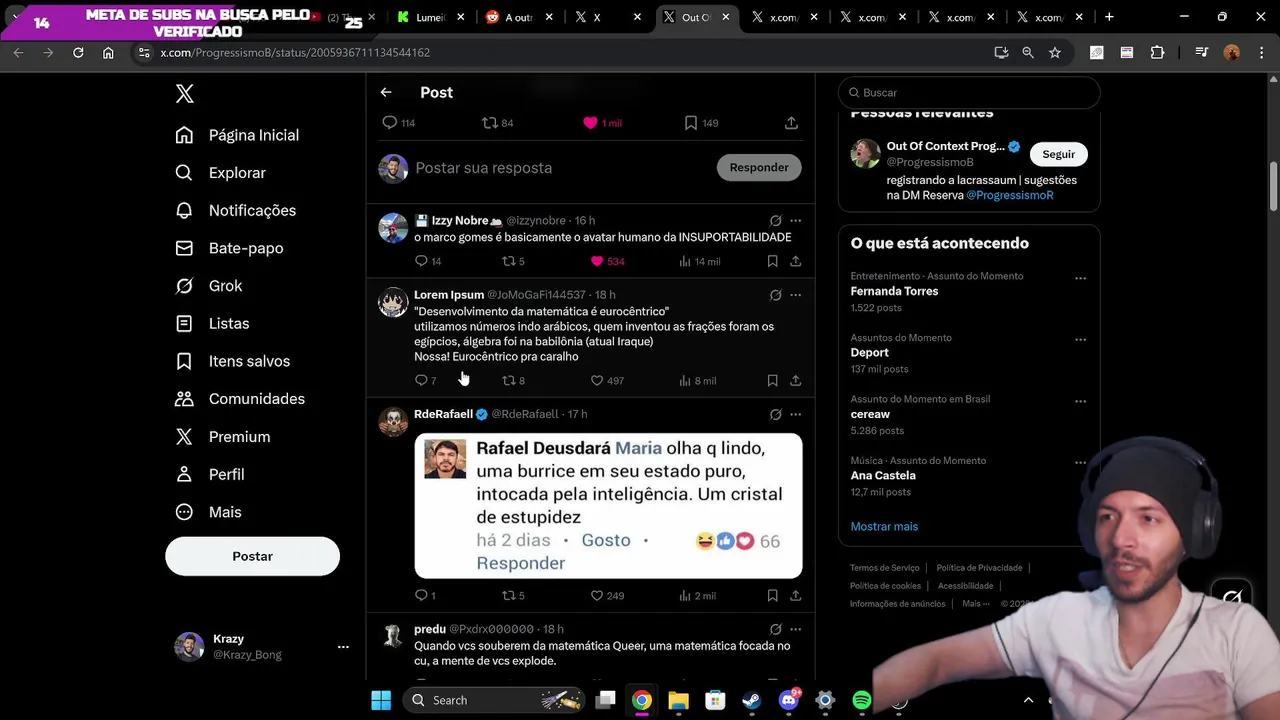The height and width of the screenshot is (720, 1280).
Task: Open Premium in sidebar
Action: (x=222, y=437)
